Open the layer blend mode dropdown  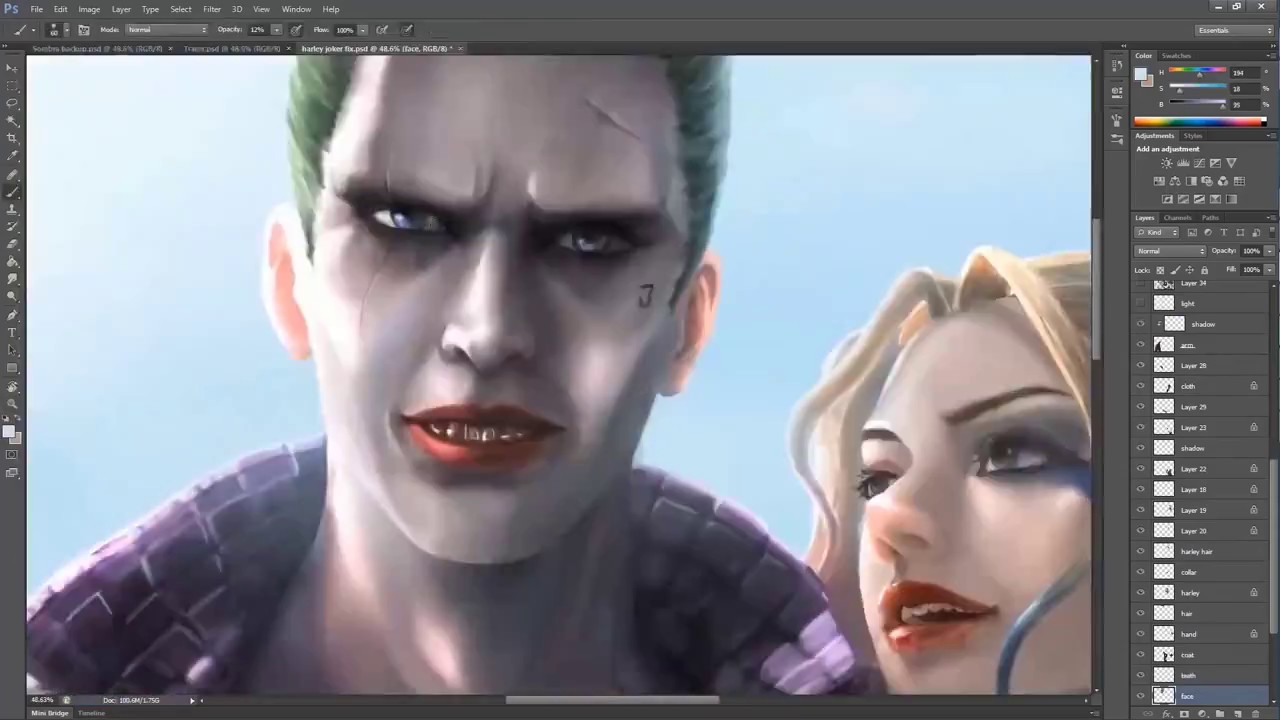pyautogui.click(x=1171, y=251)
